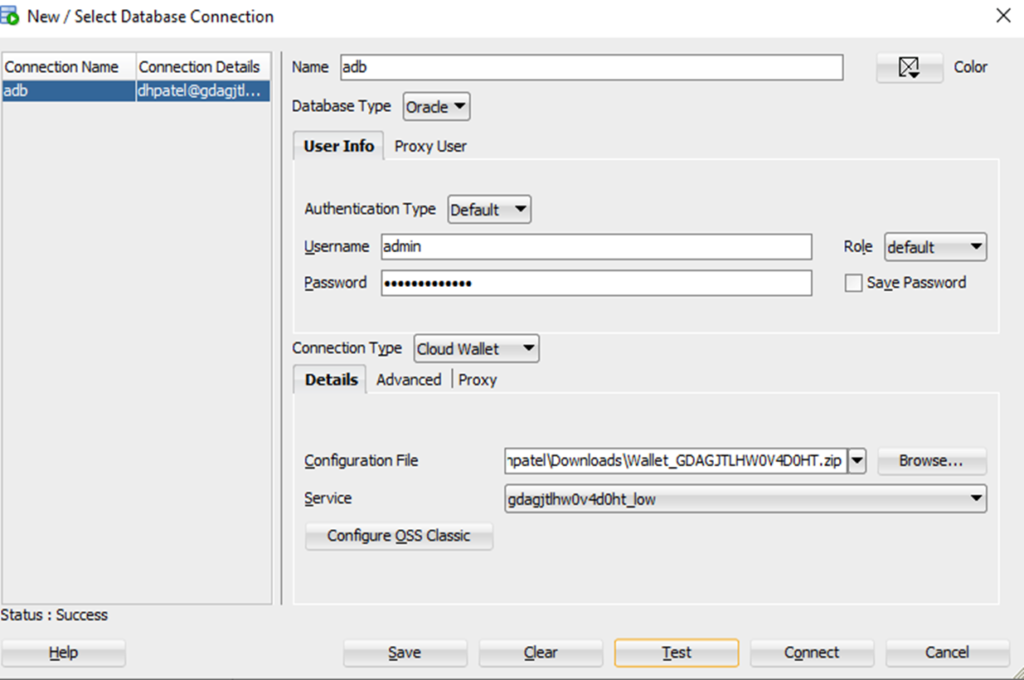This screenshot has width=1024, height=680.
Task: Expand the Role dropdown
Action: click(935, 247)
